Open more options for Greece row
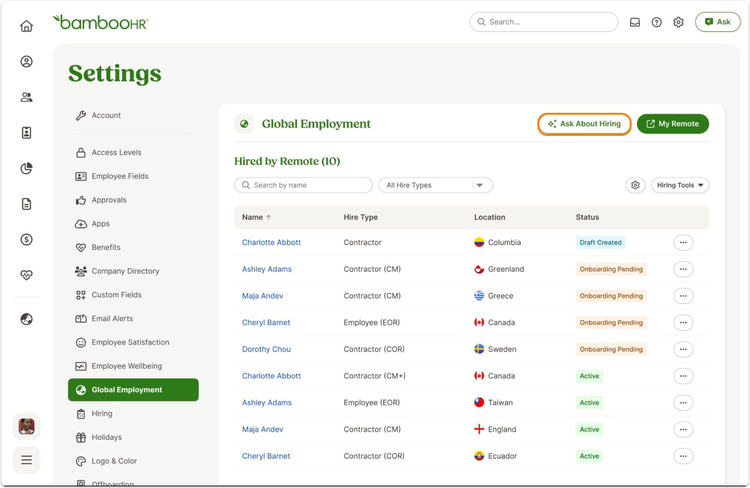 pyautogui.click(x=683, y=296)
